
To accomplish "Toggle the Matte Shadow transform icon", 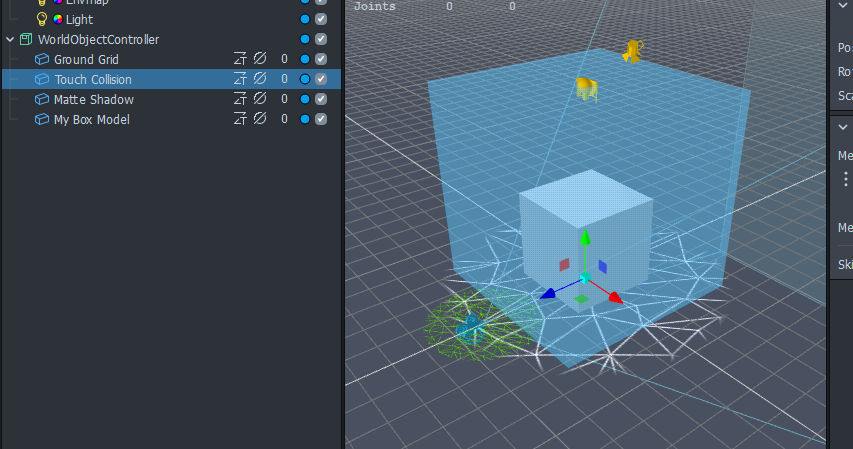I will click(x=240, y=99).
